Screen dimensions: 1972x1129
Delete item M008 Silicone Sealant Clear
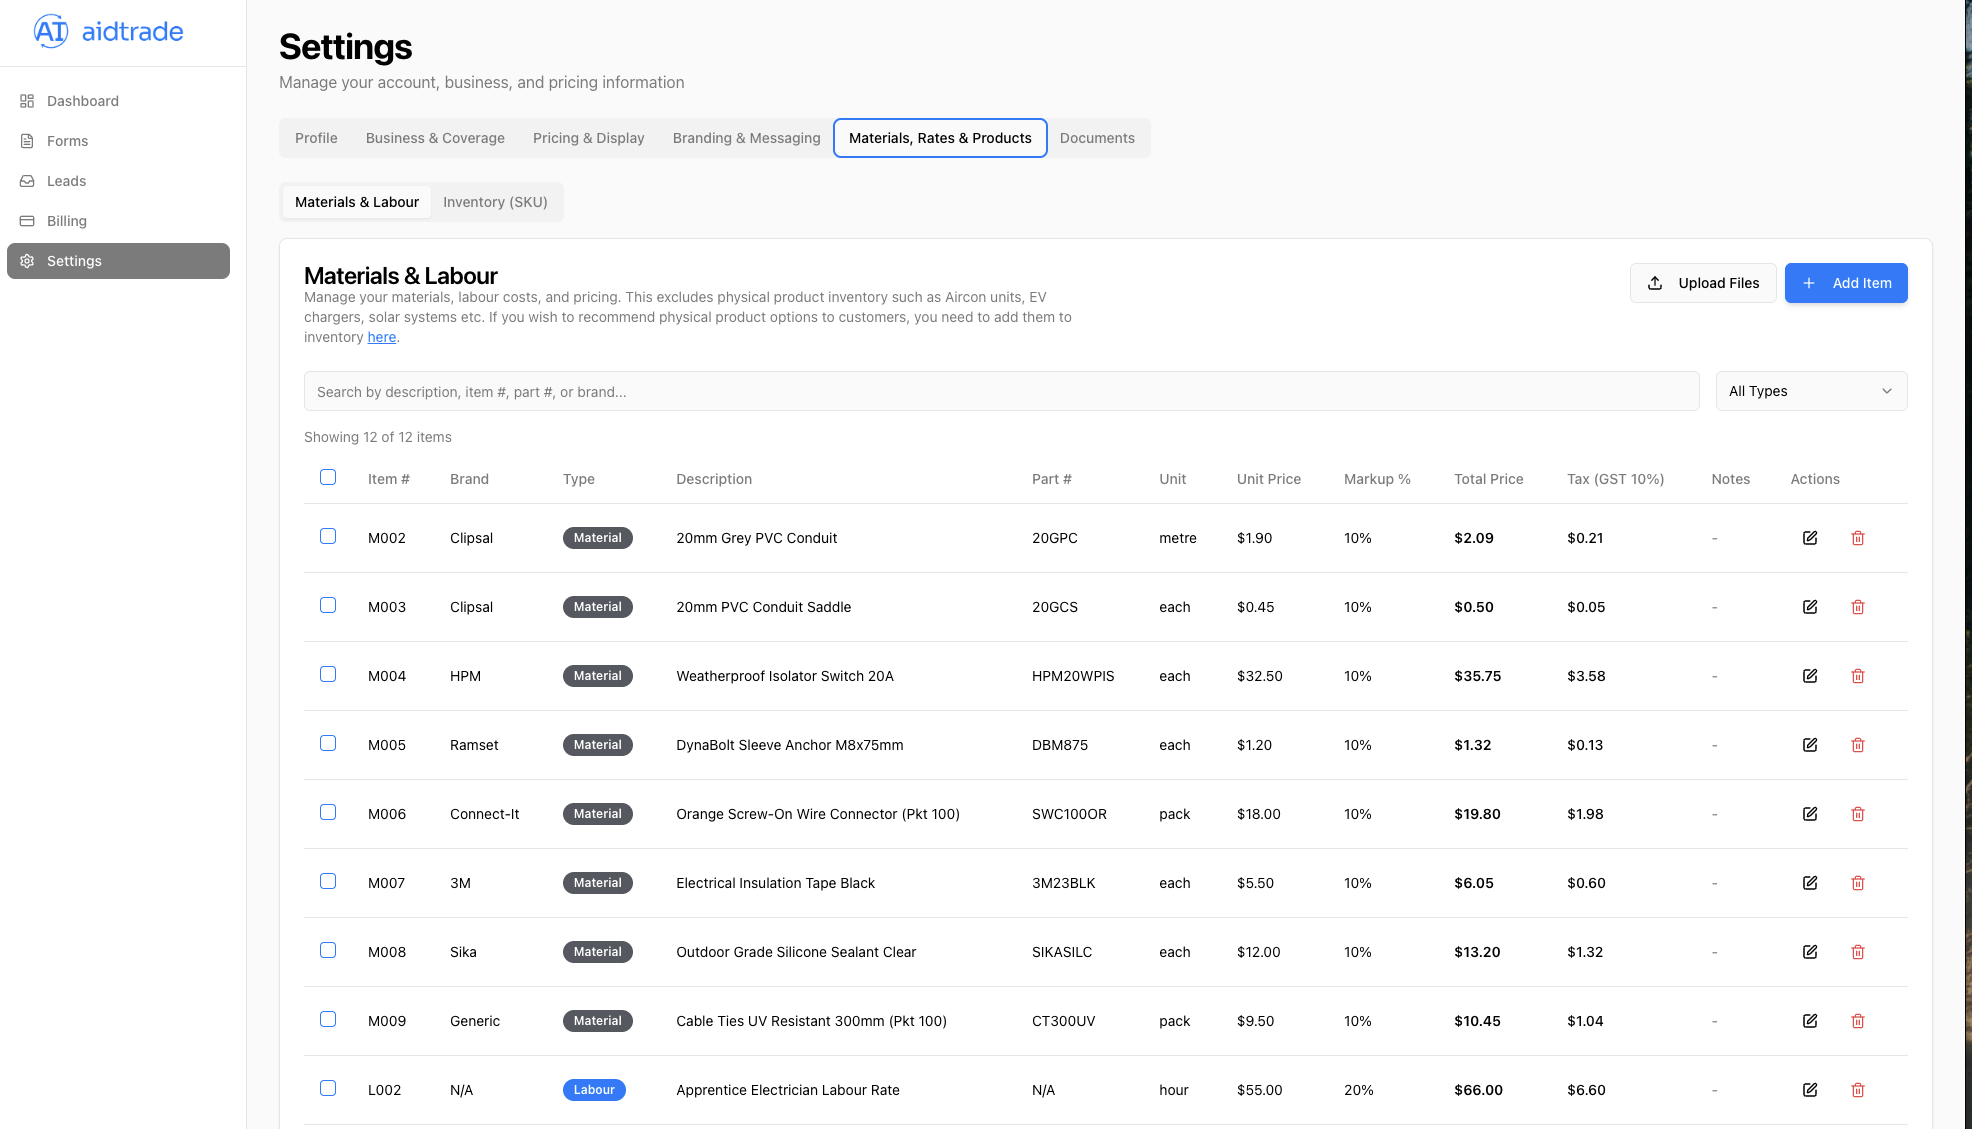[x=1858, y=952]
